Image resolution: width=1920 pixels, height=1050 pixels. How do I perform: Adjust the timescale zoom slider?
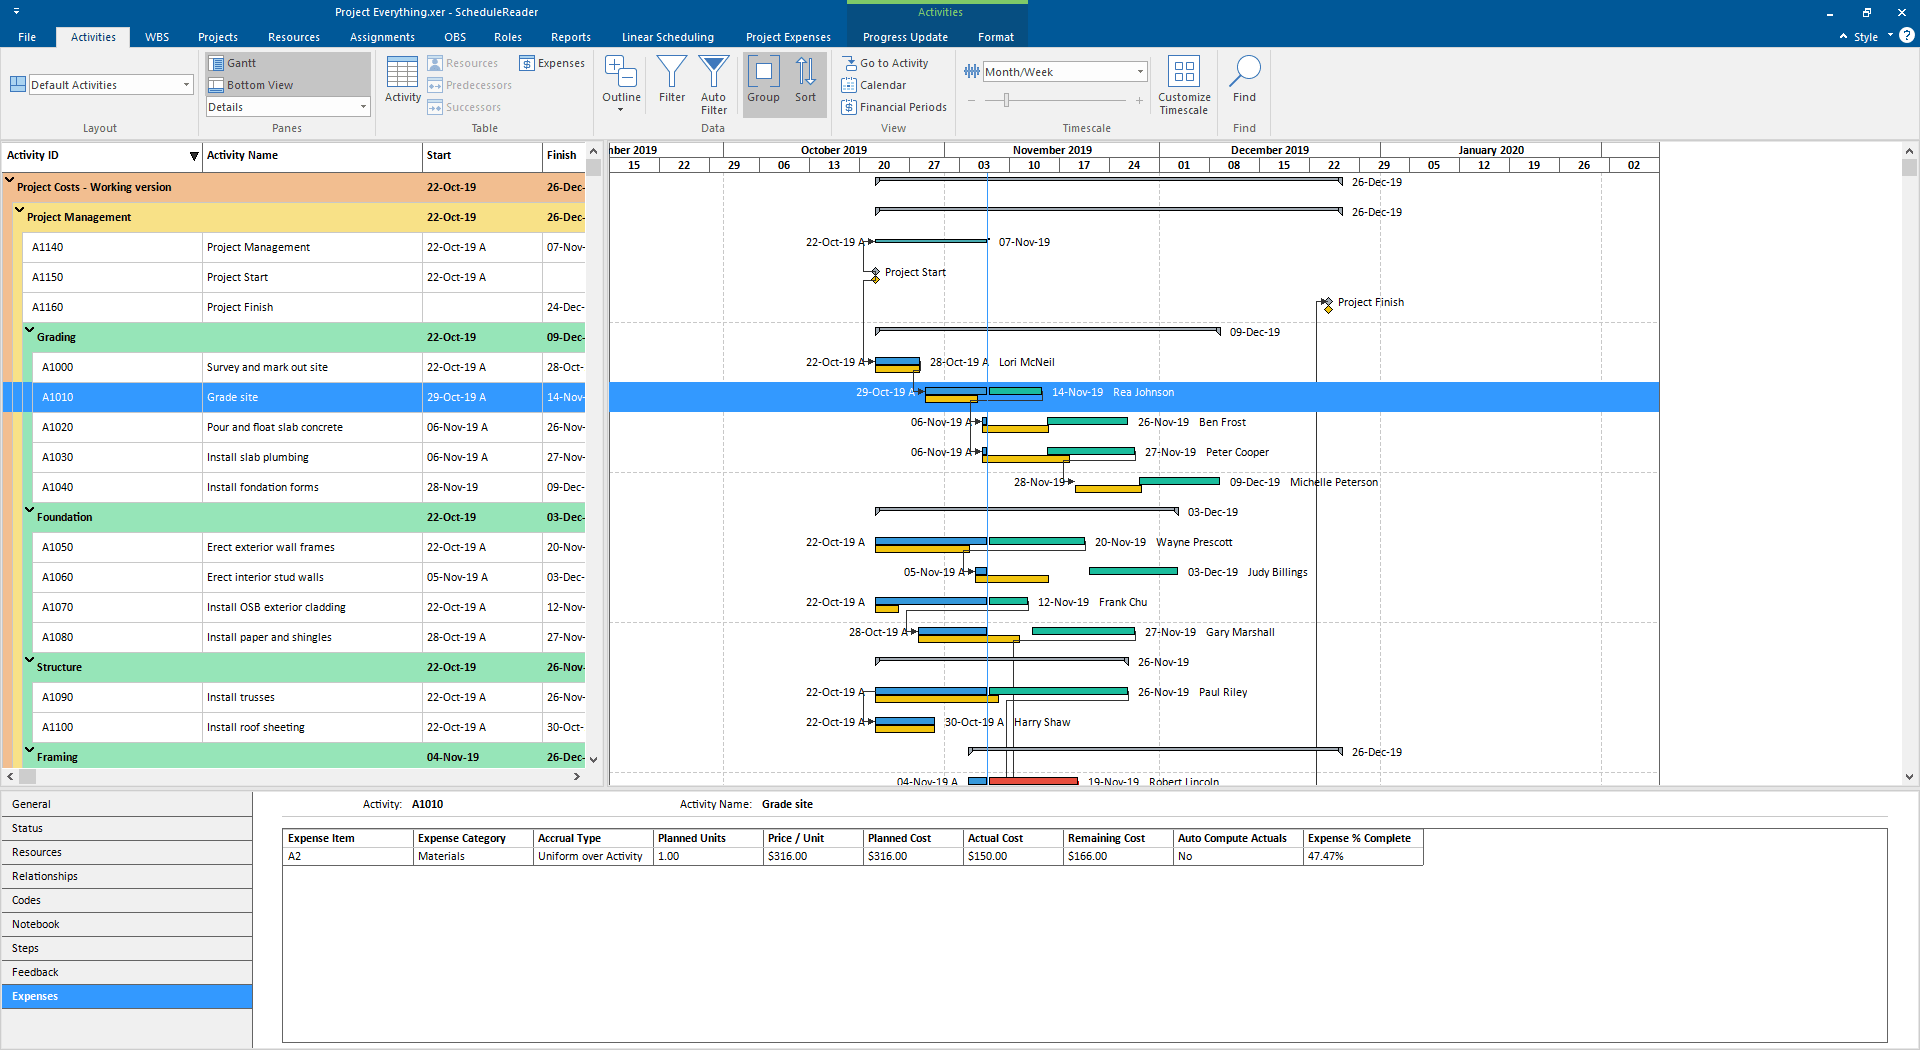(1007, 100)
